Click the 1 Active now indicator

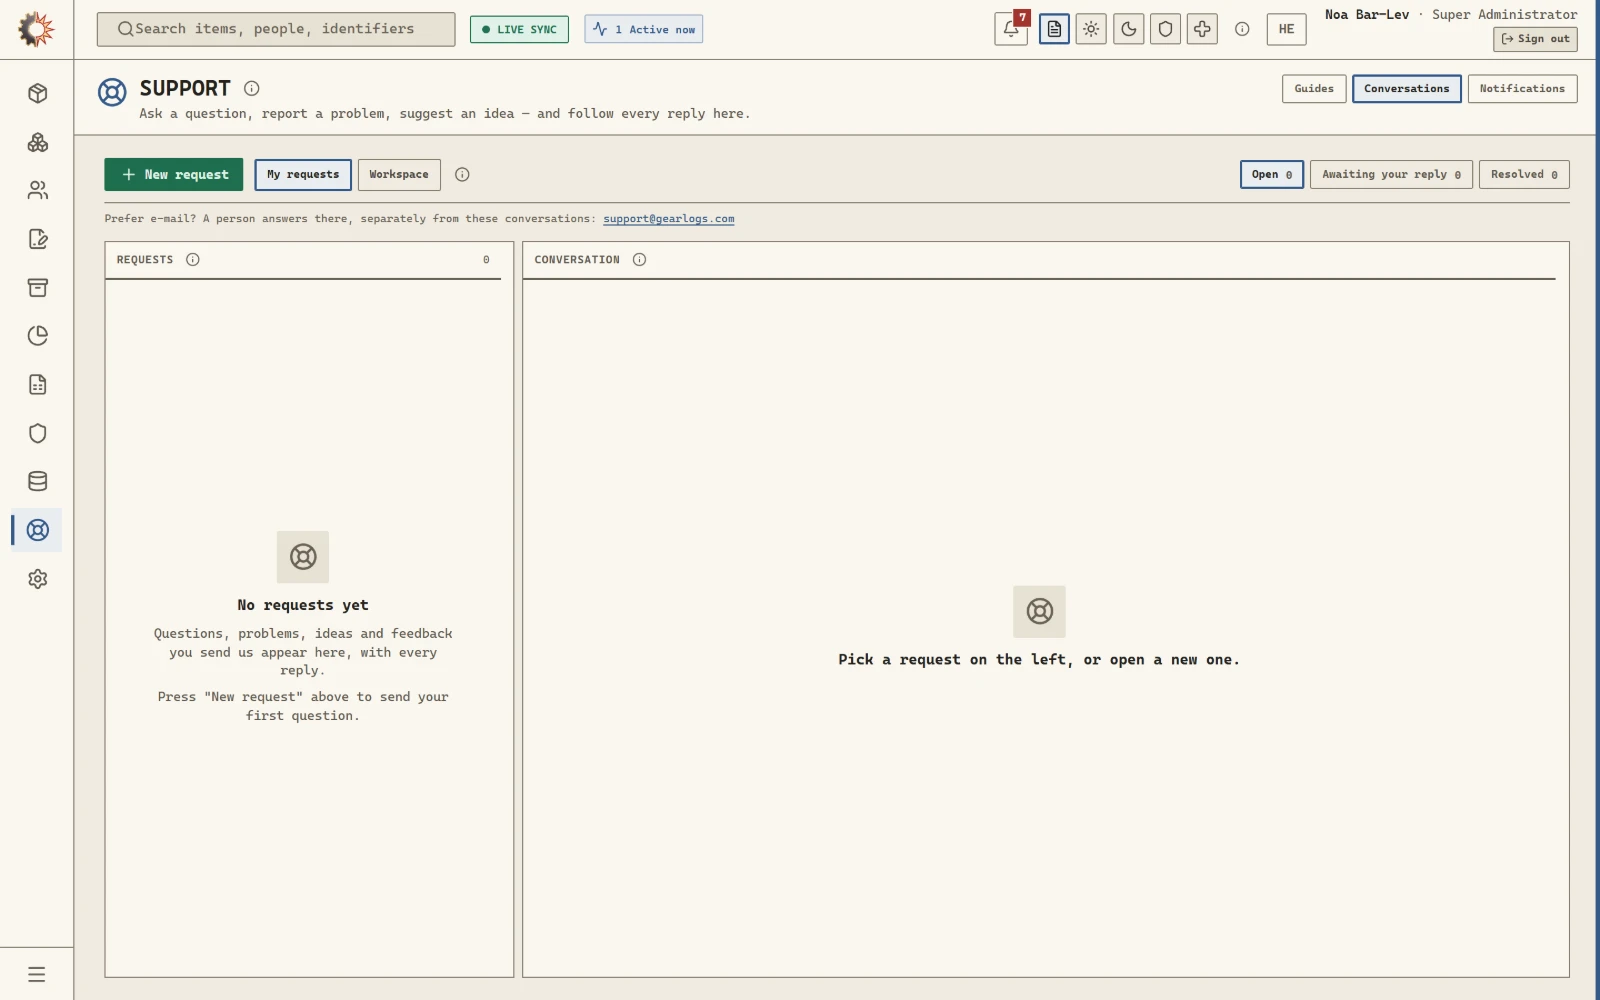[643, 29]
